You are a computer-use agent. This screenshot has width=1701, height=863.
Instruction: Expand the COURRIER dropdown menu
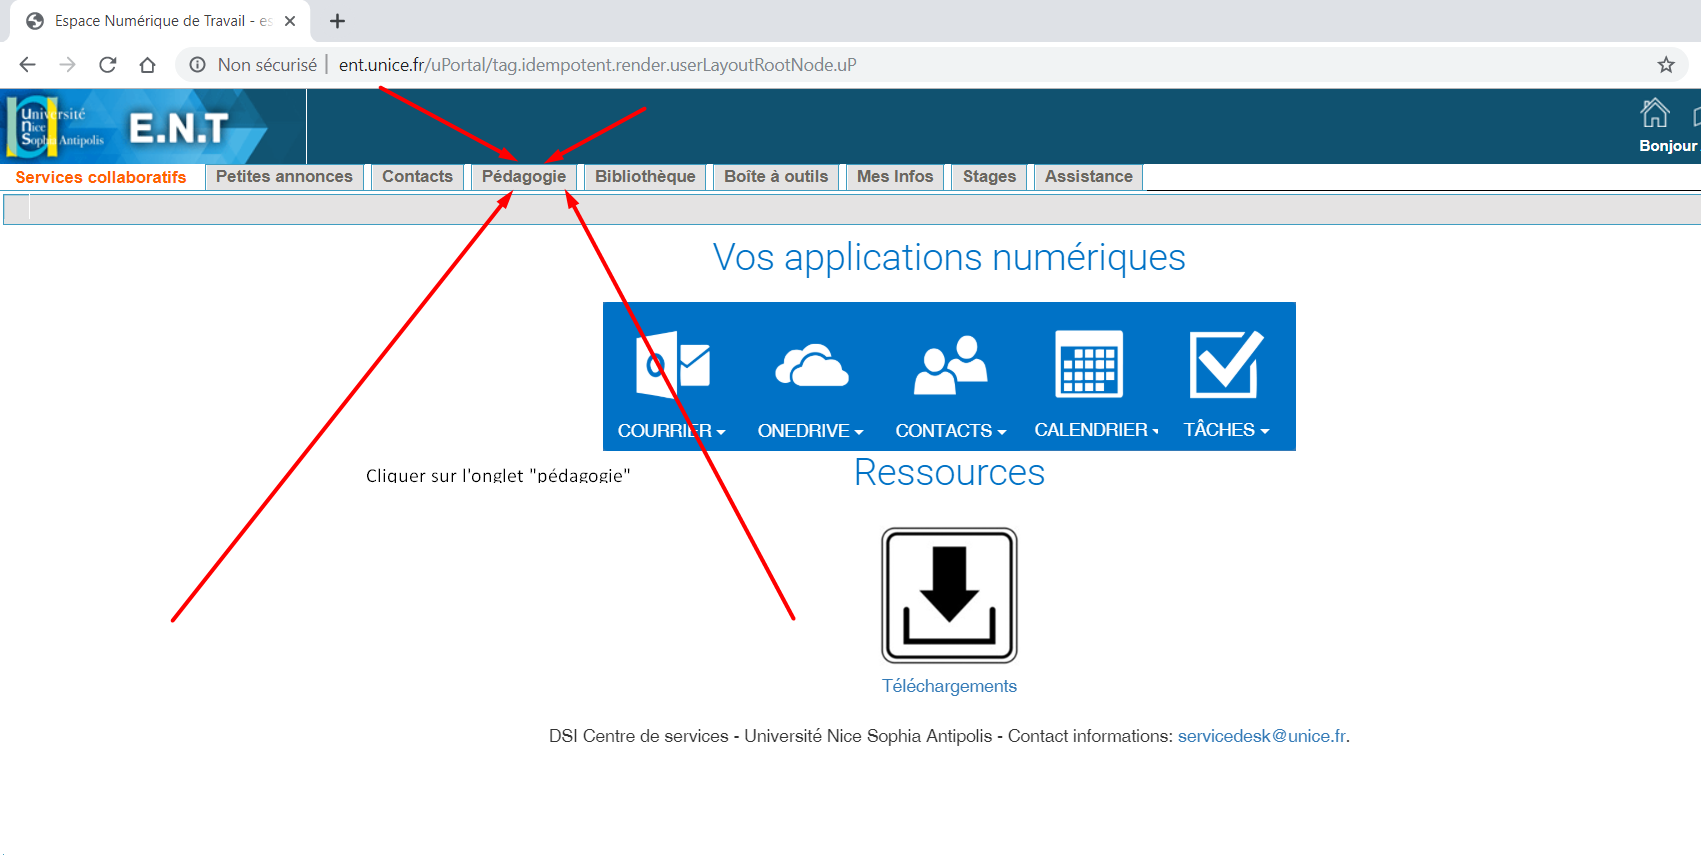coord(671,431)
